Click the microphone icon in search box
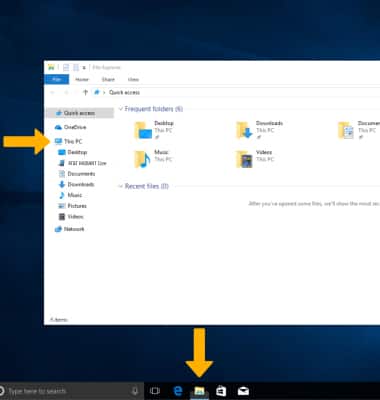 [135, 391]
